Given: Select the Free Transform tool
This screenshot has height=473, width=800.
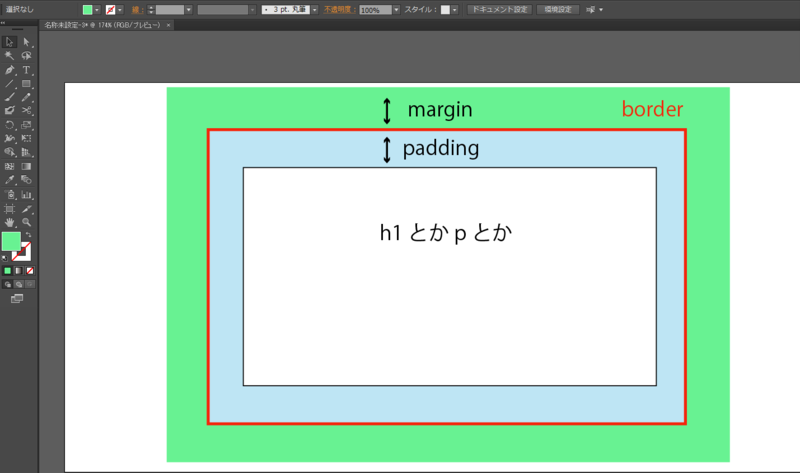Looking at the screenshot, I should (26, 138).
